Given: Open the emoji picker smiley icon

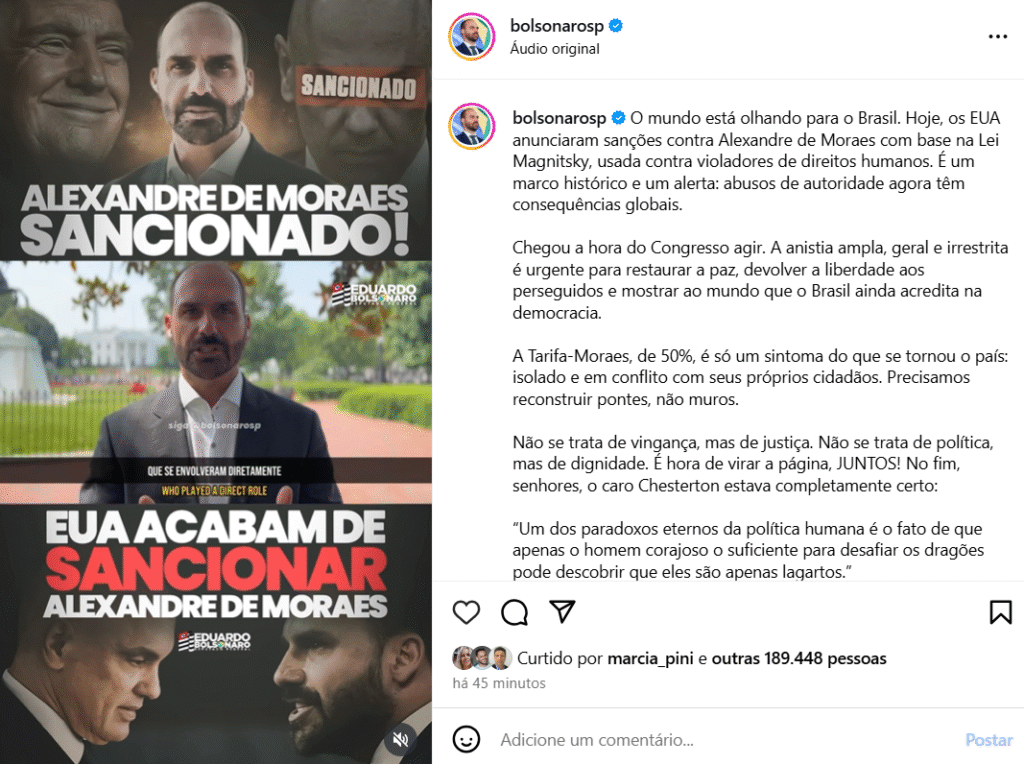Looking at the screenshot, I should (466, 739).
